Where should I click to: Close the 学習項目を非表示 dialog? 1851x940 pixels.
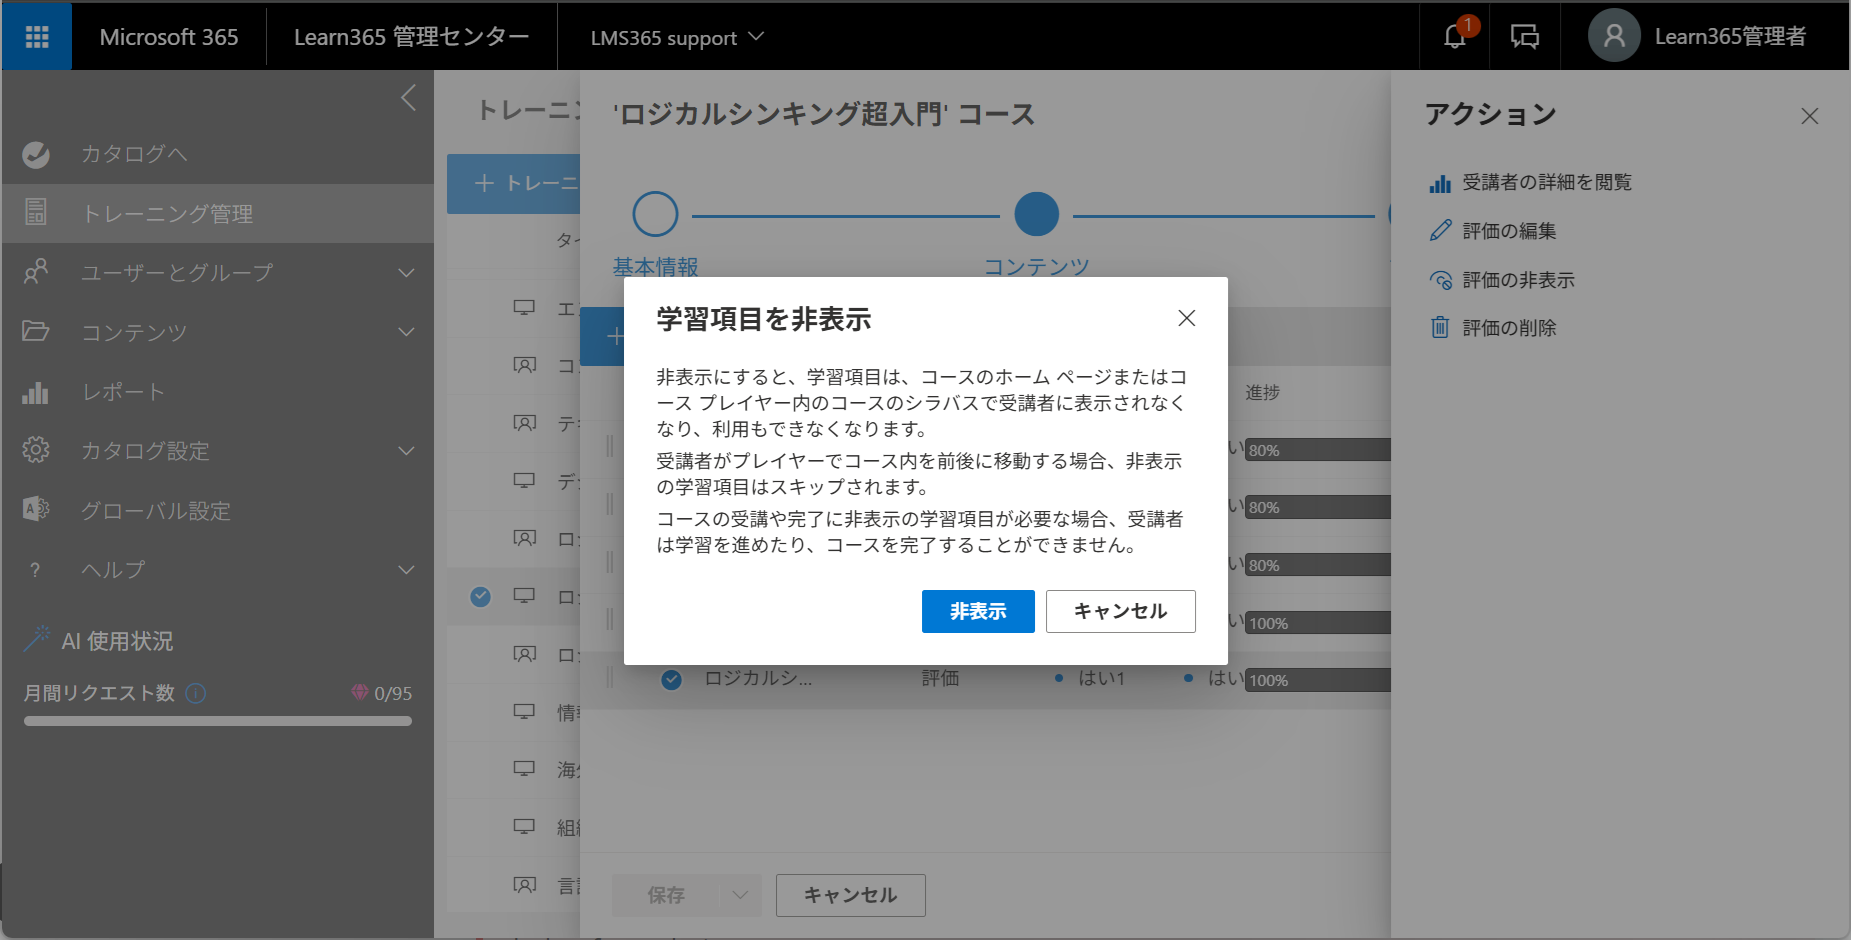1187,318
